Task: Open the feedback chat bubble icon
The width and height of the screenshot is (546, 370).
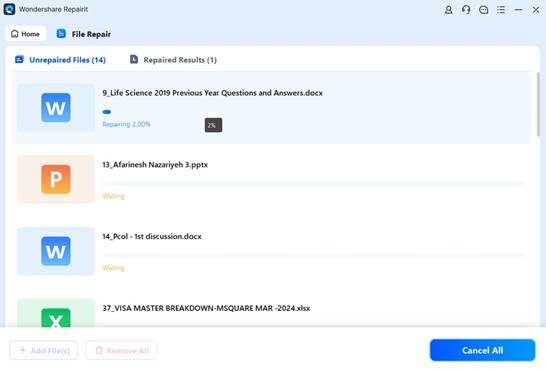Action: (x=483, y=10)
